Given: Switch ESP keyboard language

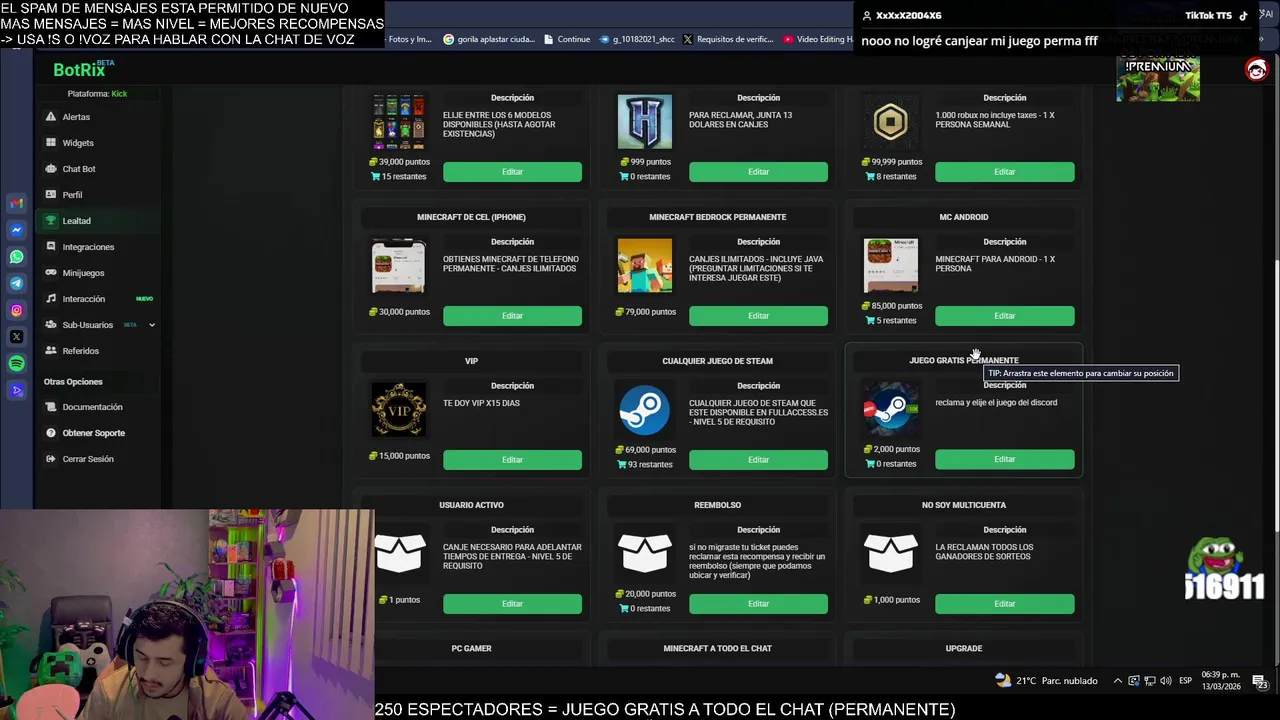Looking at the screenshot, I should point(1185,681).
